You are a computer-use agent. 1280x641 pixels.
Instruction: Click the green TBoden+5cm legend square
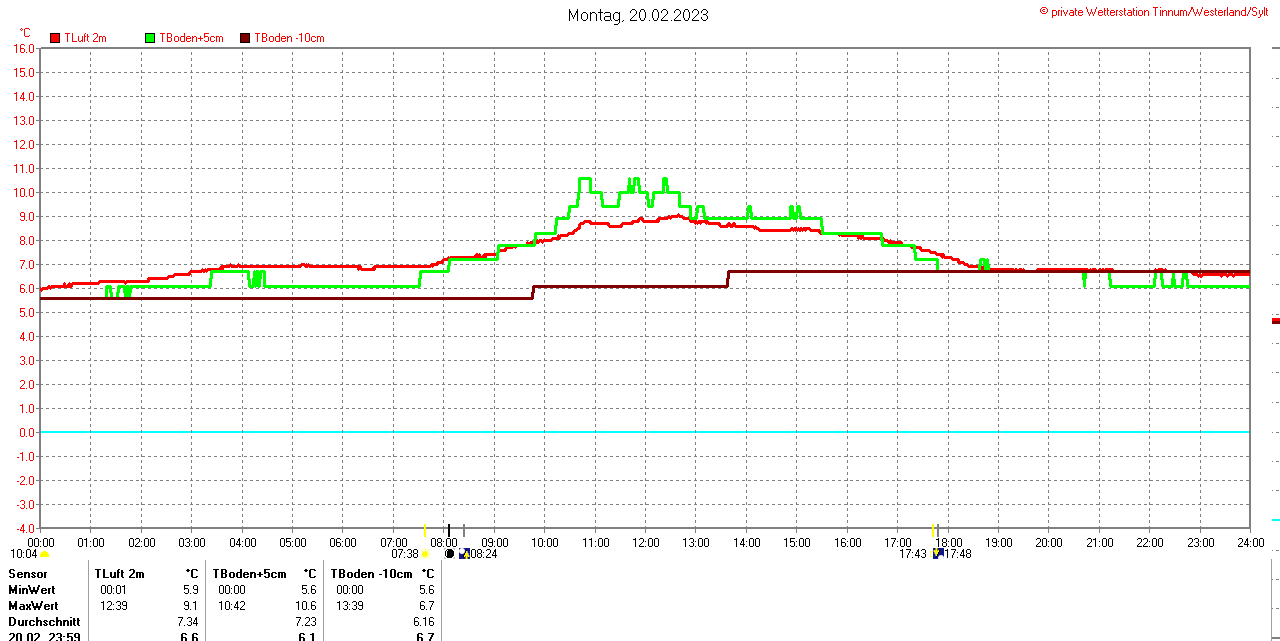(x=150, y=38)
